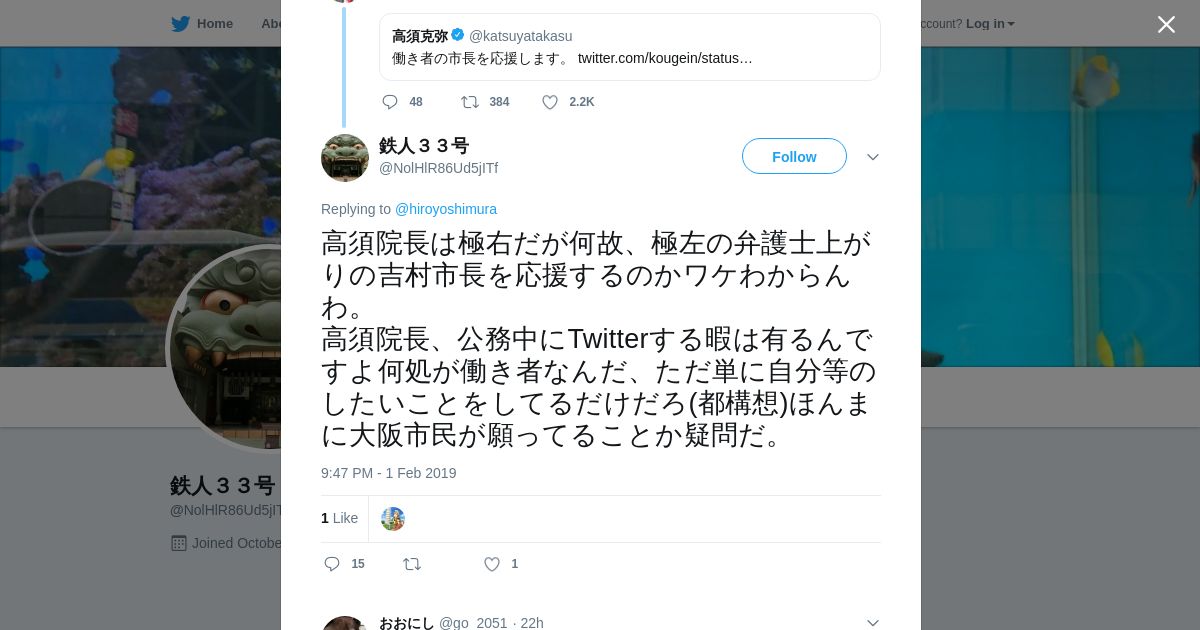This screenshot has height=630, width=1200.
Task: Open the 9:47 PM - 1 Feb 2019 timestamp
Action: pyautogui.click(x=388, y=473)
